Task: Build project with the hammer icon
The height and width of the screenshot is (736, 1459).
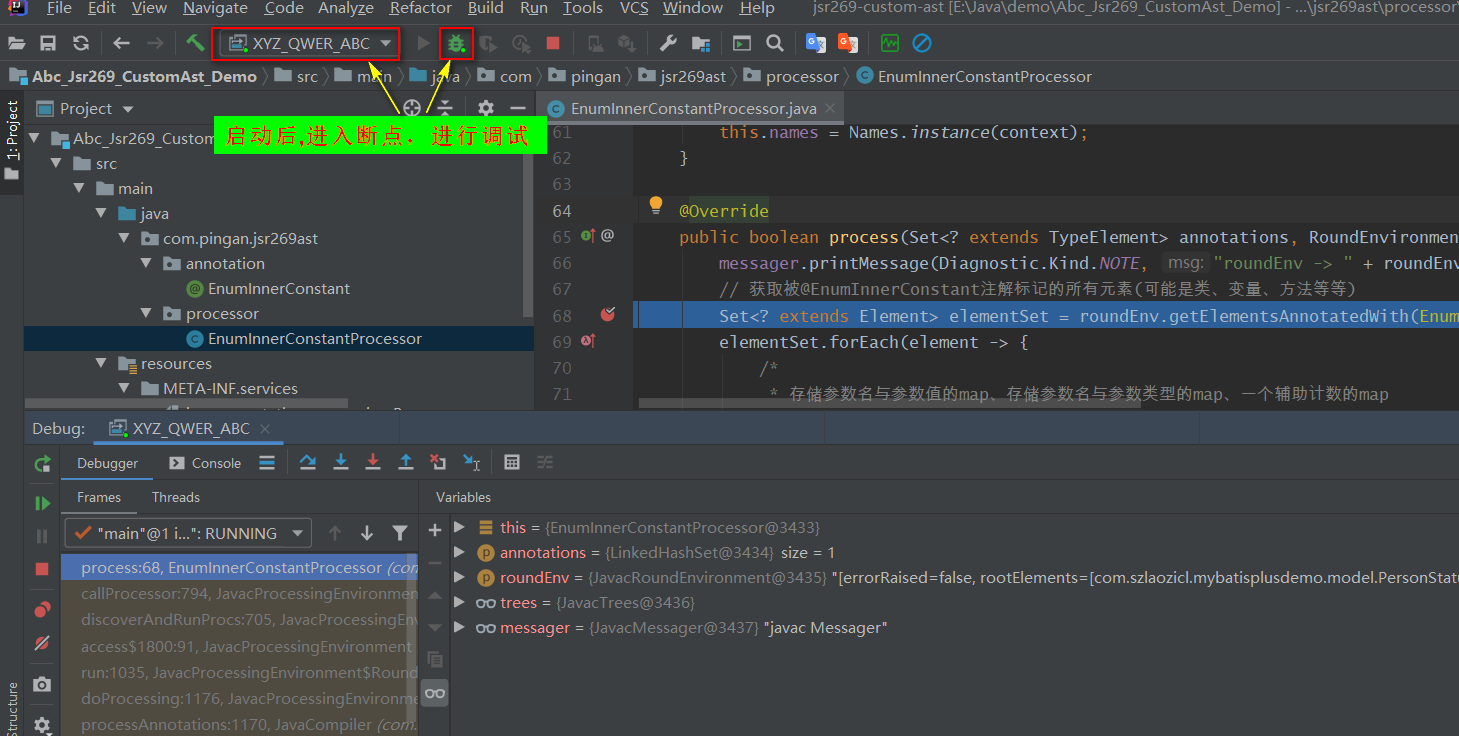Action: tap(195, 43)
